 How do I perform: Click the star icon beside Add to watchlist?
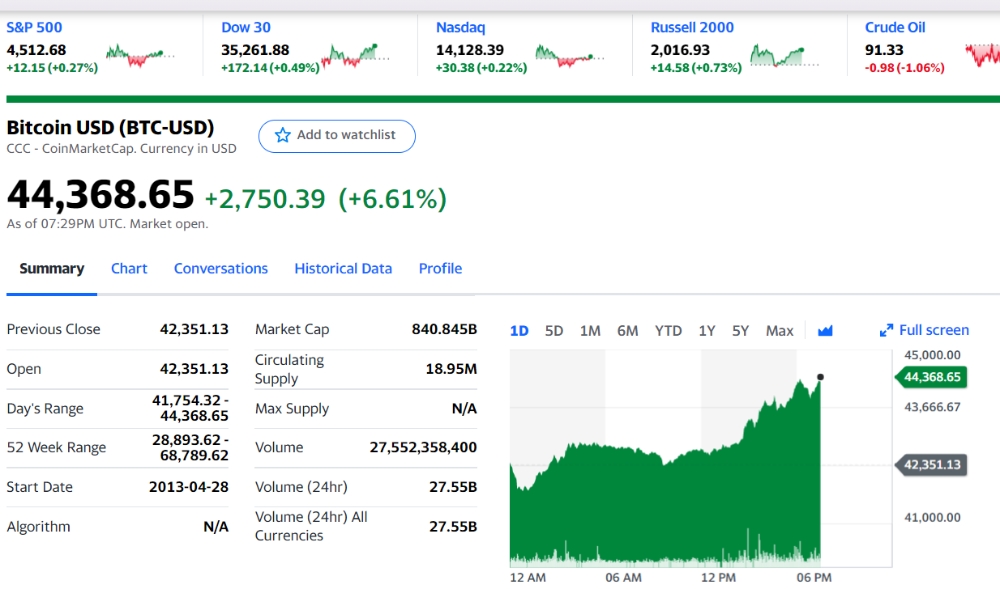pos(282,135)
